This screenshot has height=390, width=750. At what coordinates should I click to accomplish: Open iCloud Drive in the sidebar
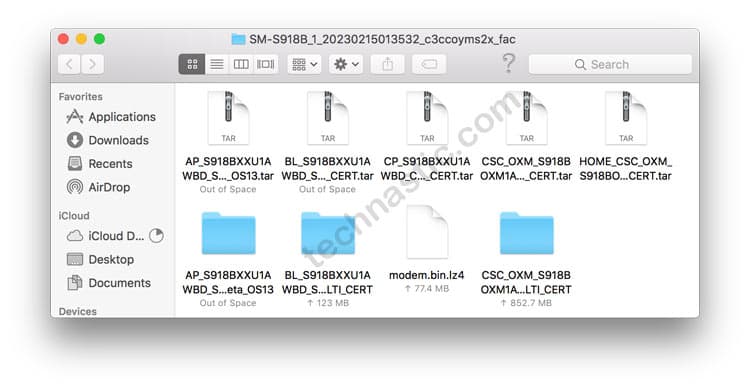(x=105, y=236)
